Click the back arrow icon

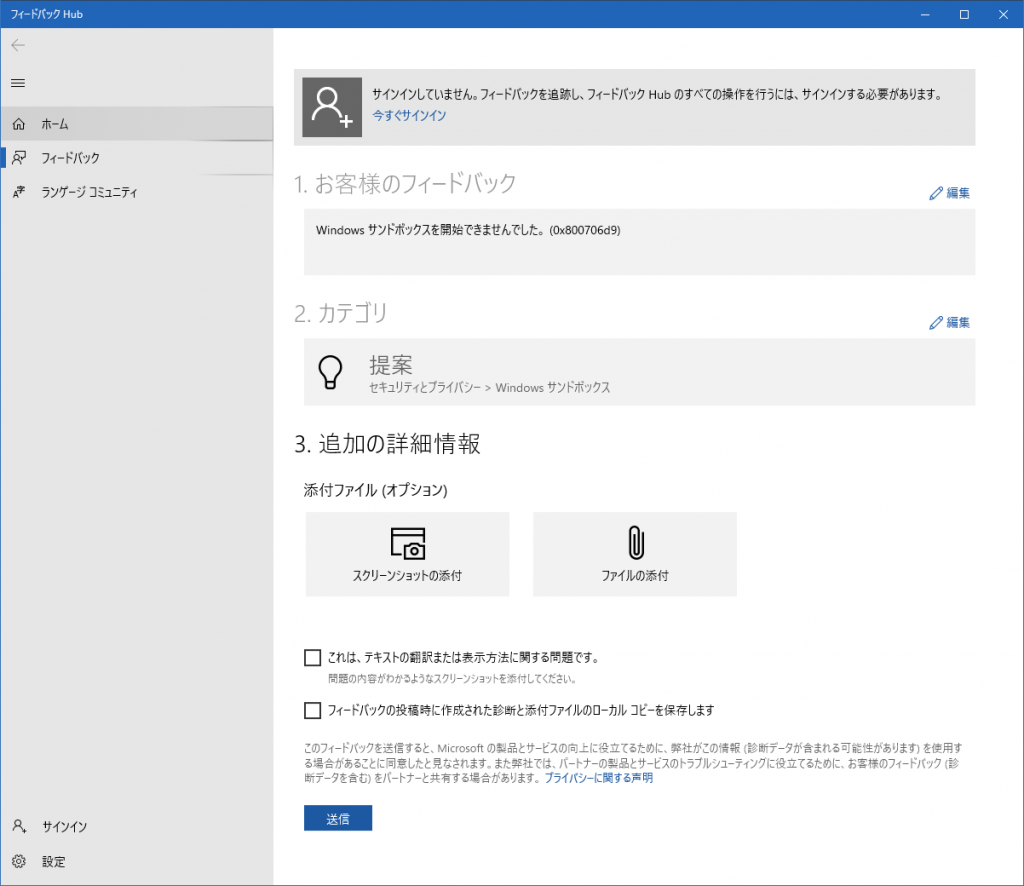(18, 45)
